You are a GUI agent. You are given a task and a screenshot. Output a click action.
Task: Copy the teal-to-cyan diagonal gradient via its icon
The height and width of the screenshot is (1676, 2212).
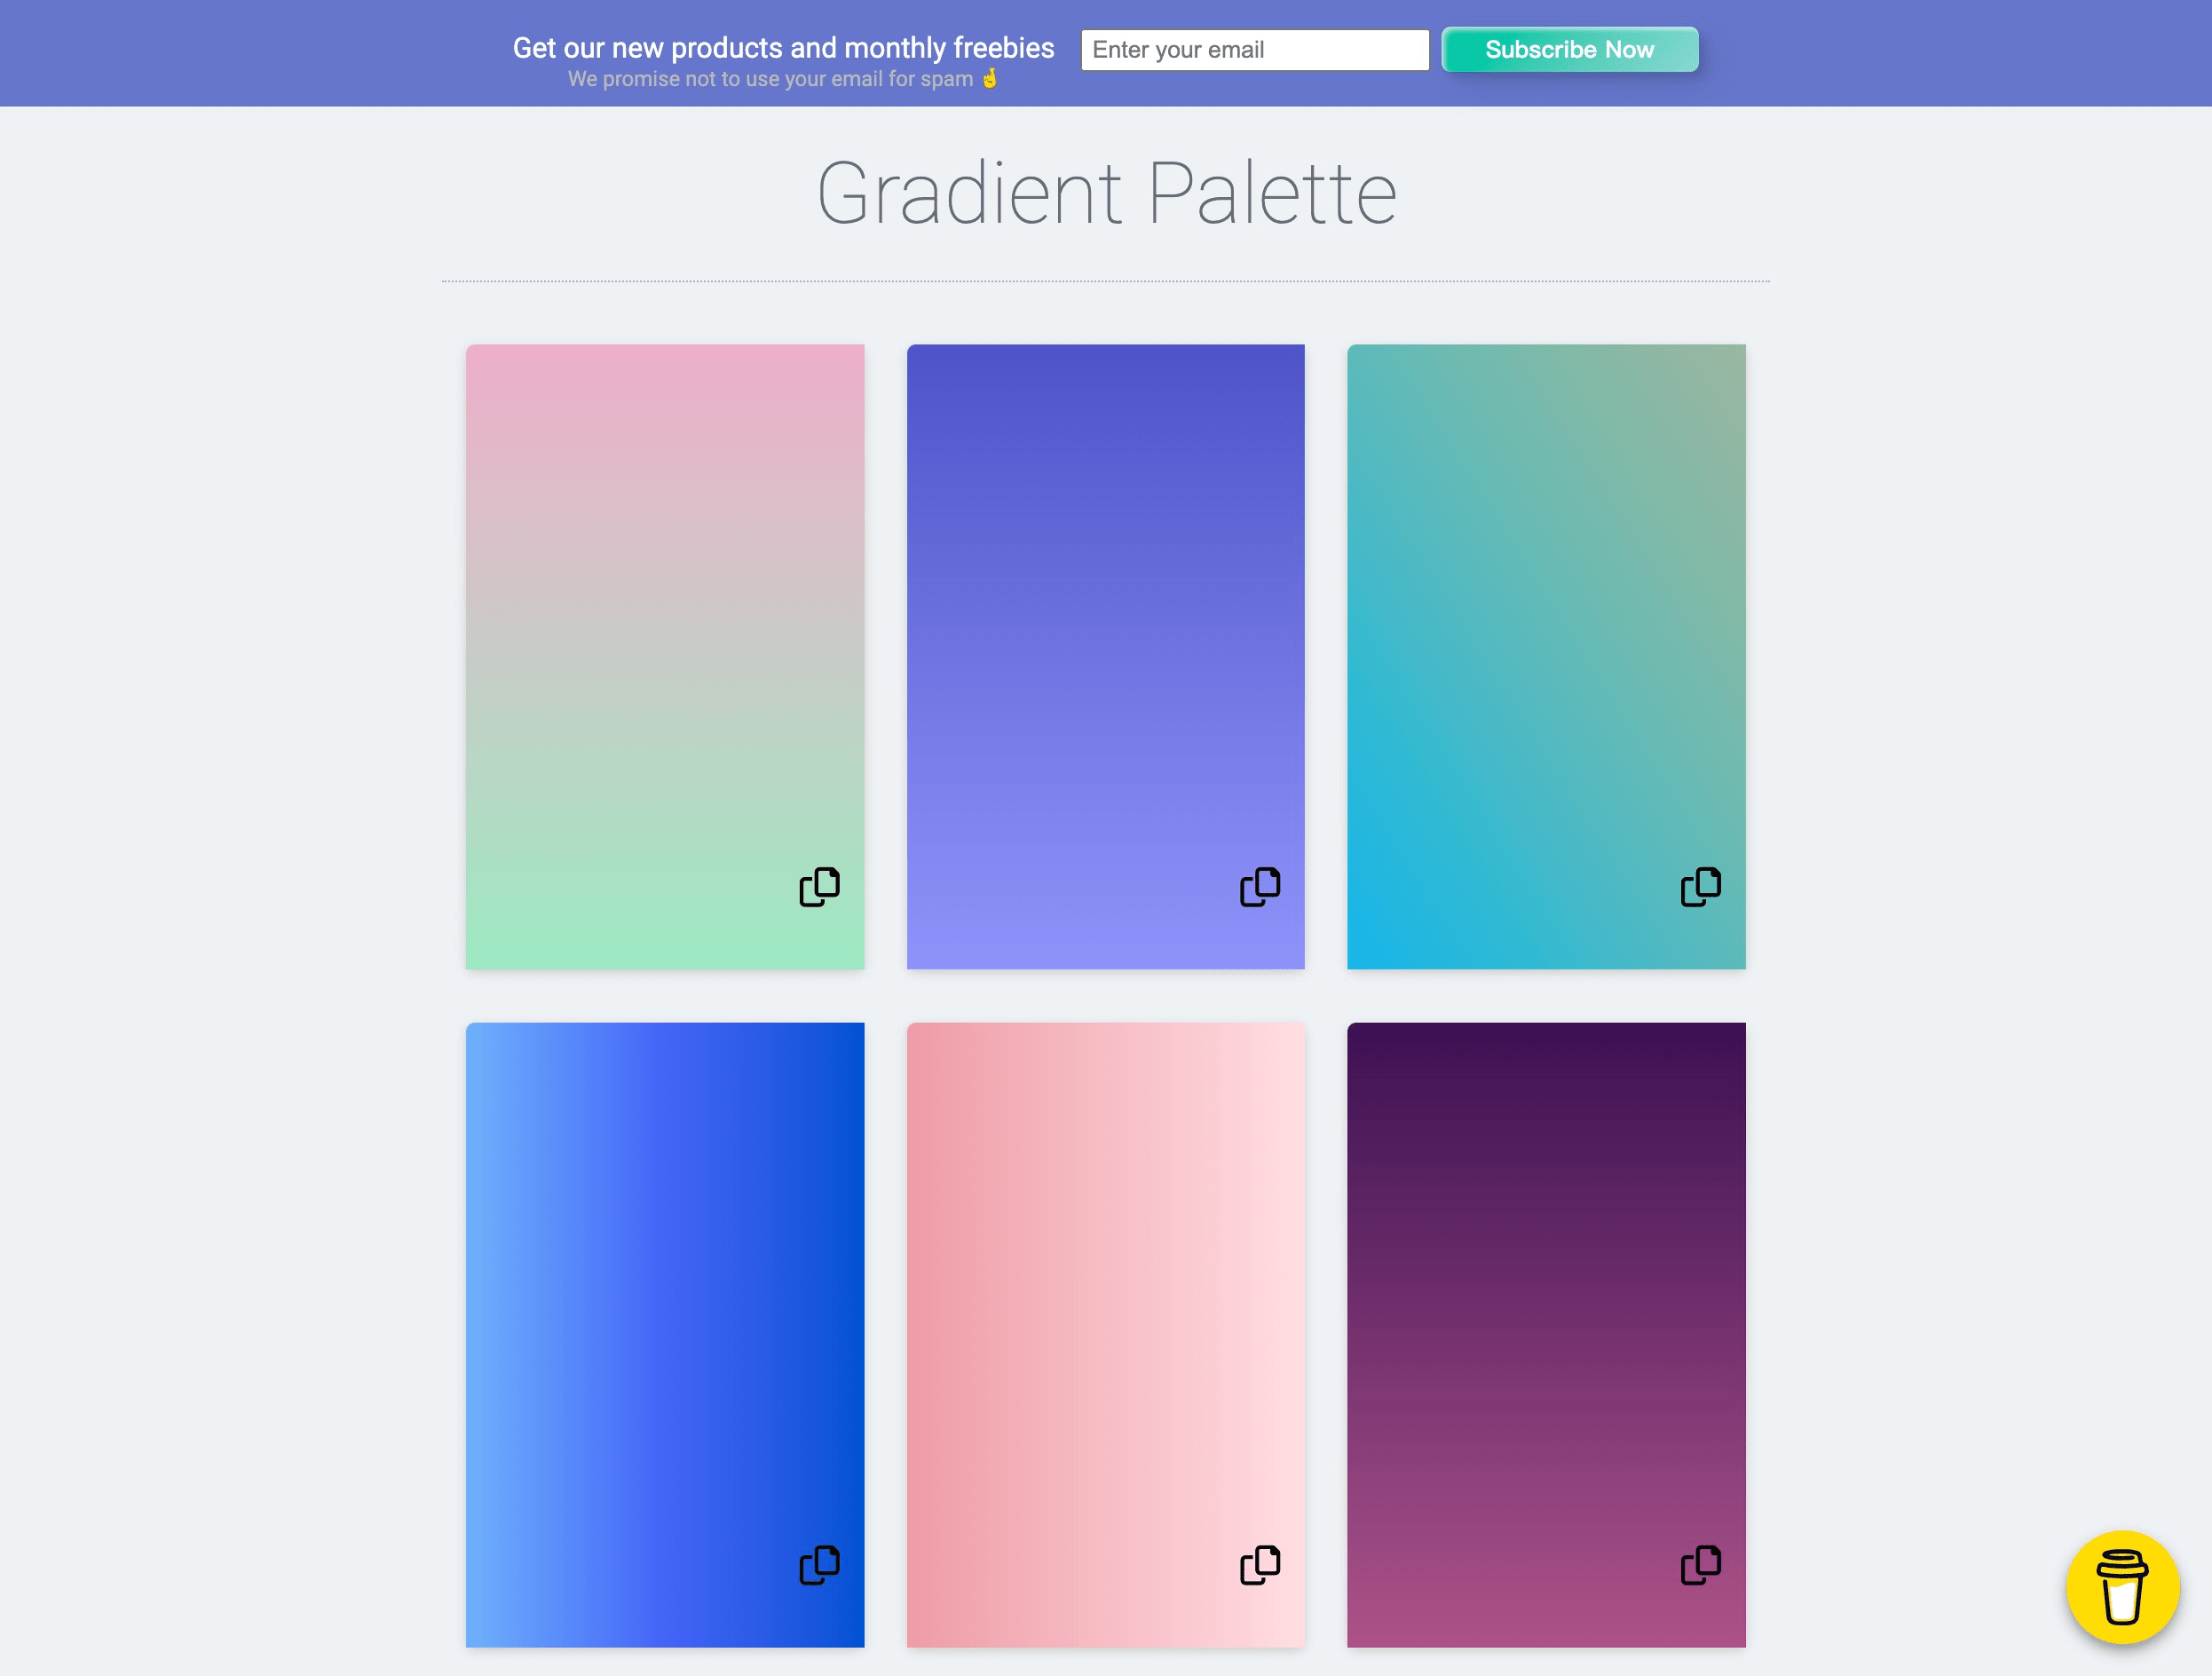click(1700, 887)
